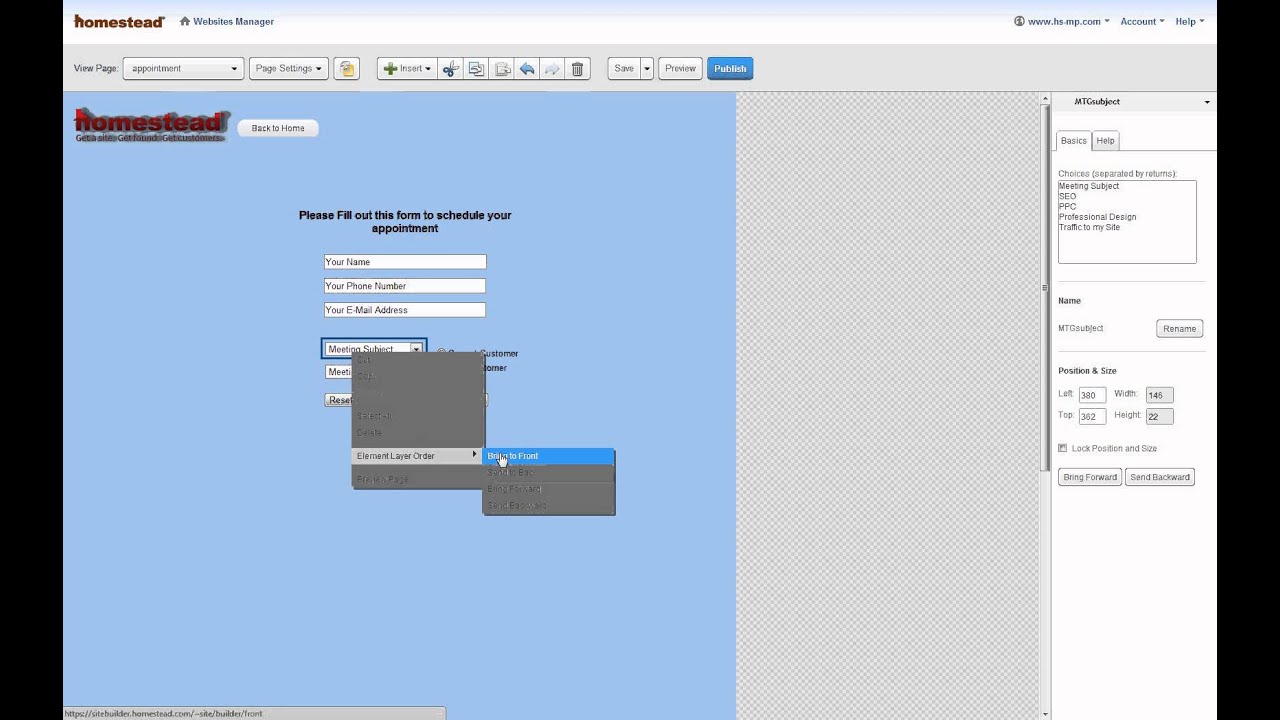Image resolution: width=1280 pixels, height=720 pixels.
Task: Click the Copy toolbar icon
Action: pos(476,69)
